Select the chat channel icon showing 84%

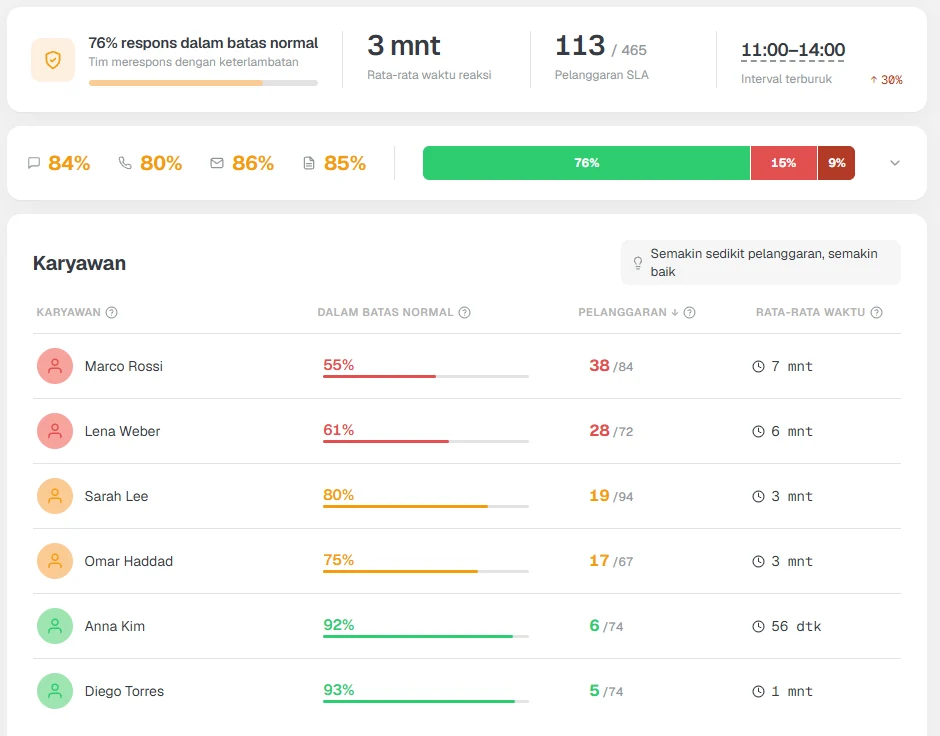point(34,163)
